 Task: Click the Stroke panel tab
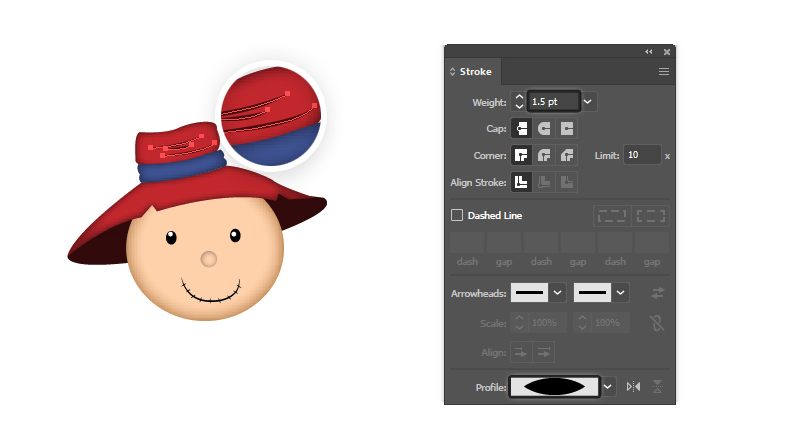[474, 72]
